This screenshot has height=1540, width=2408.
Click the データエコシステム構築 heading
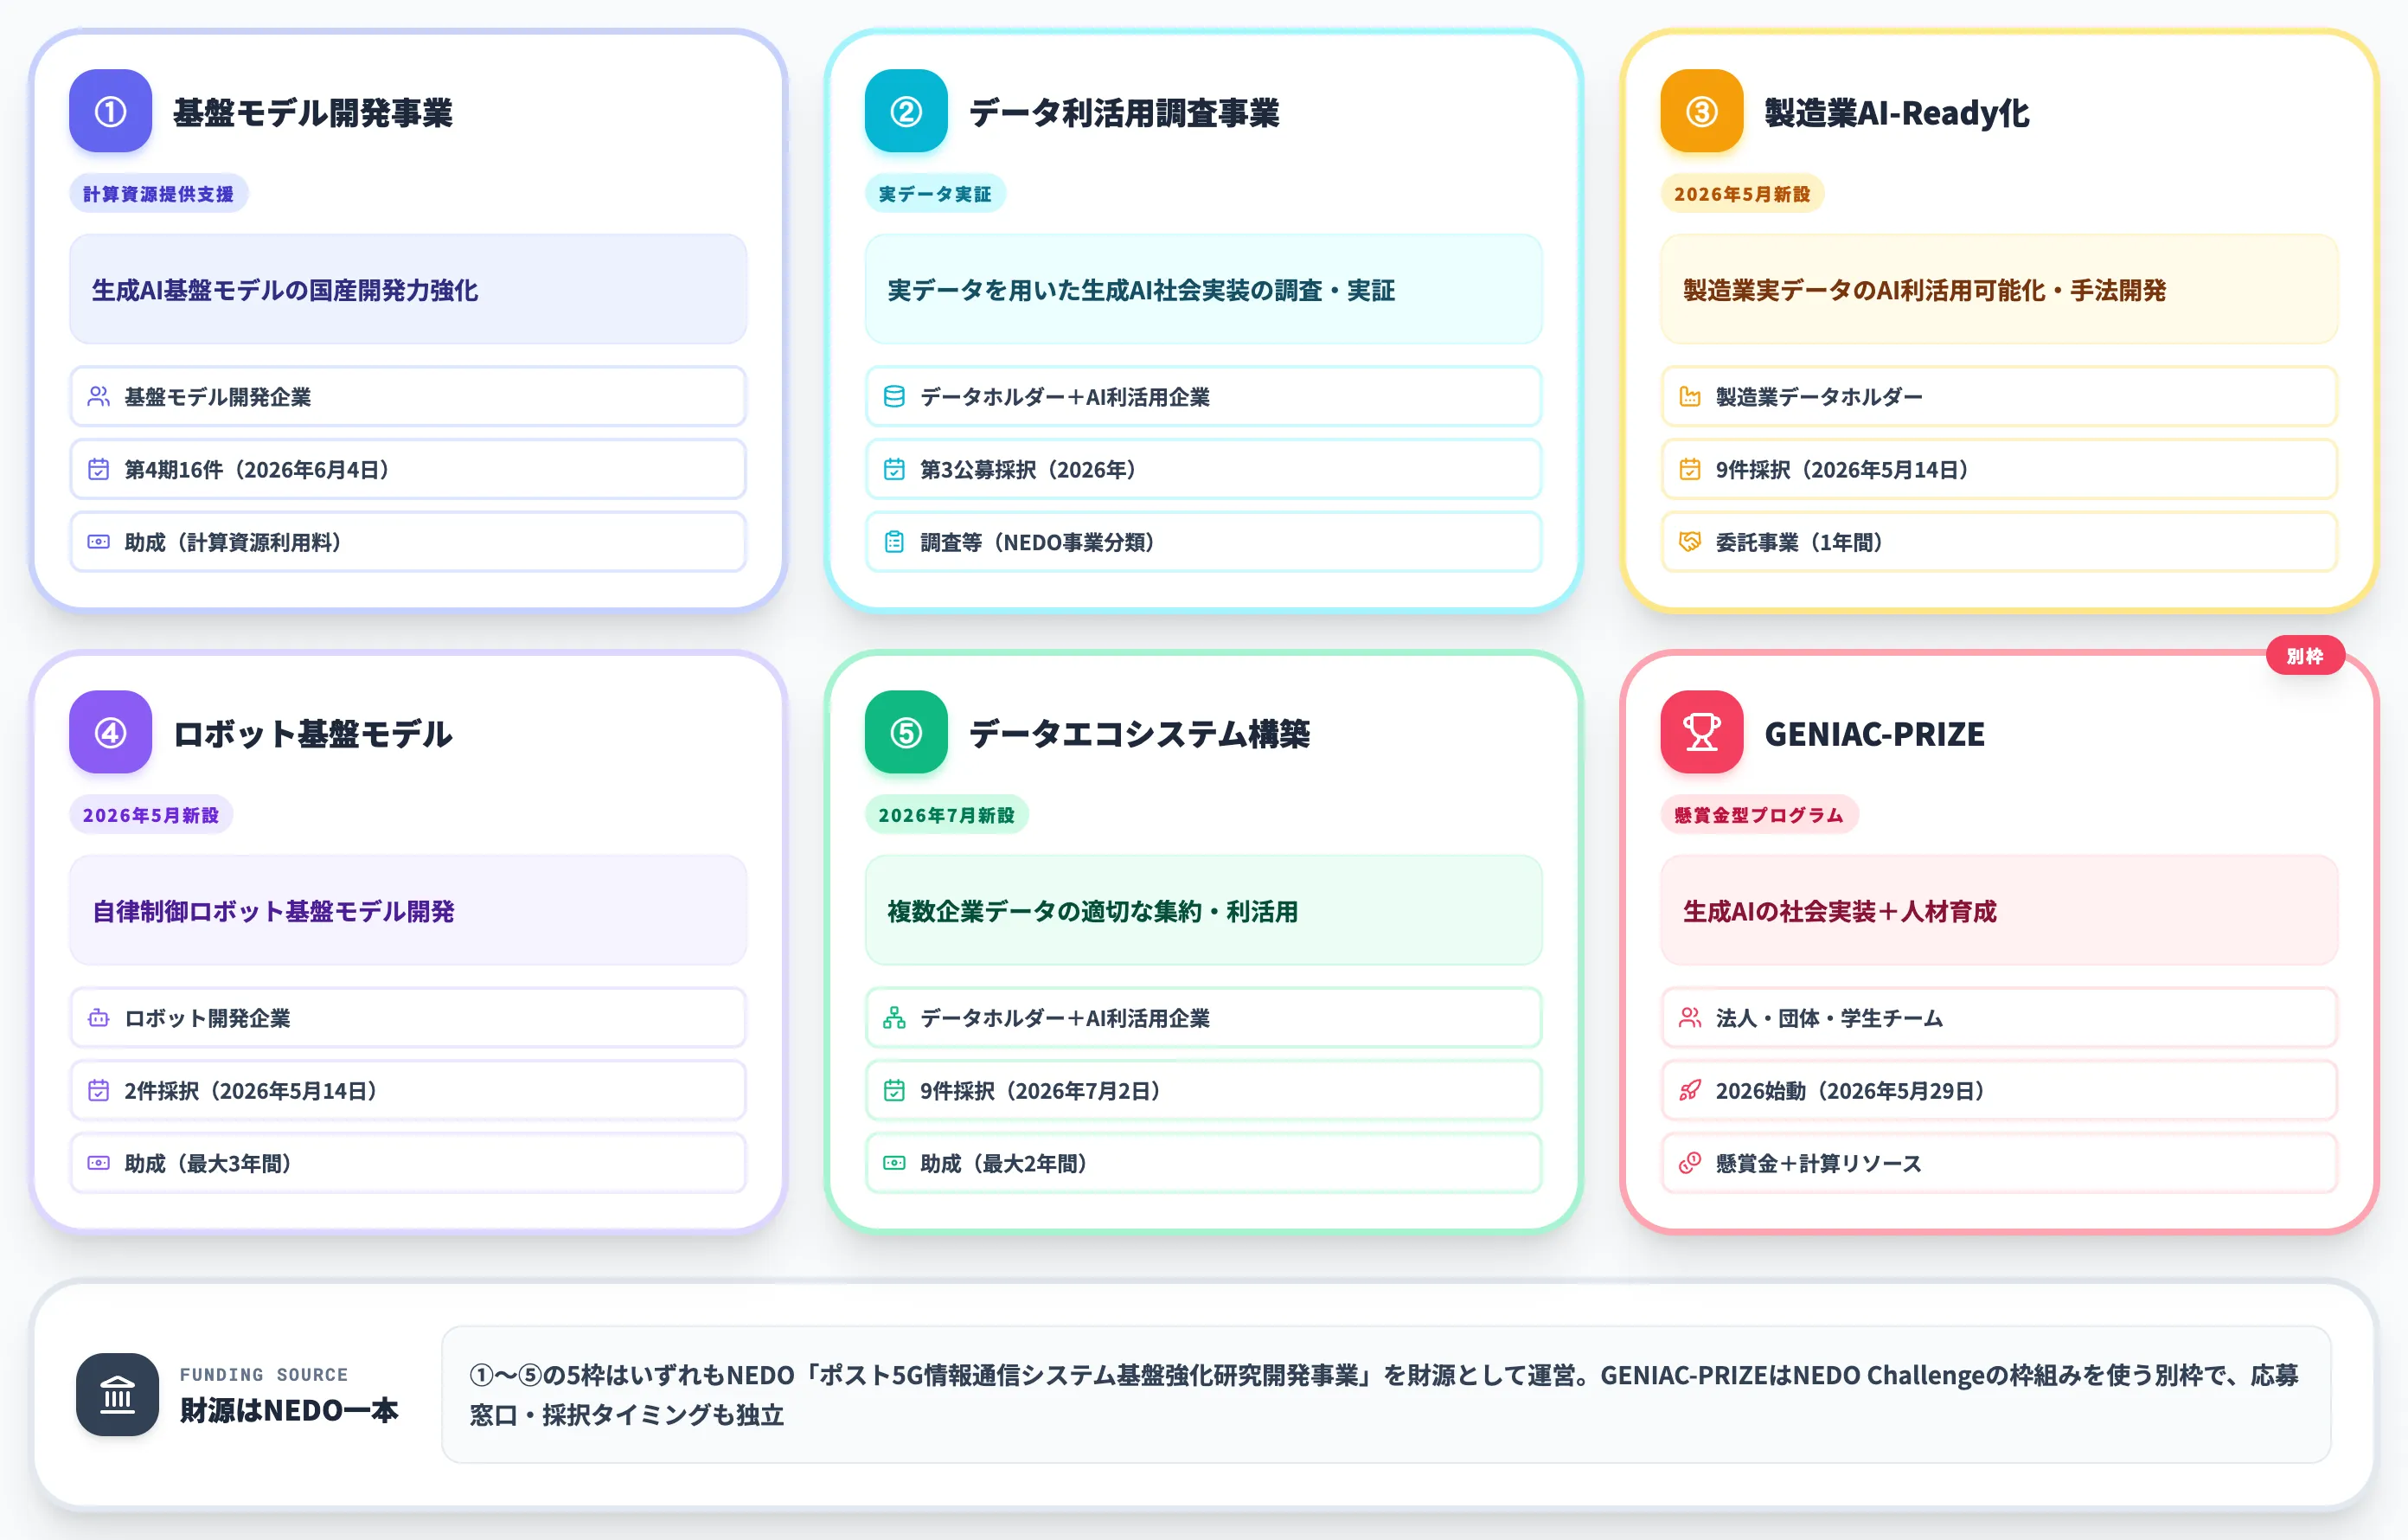(1139, 733)
